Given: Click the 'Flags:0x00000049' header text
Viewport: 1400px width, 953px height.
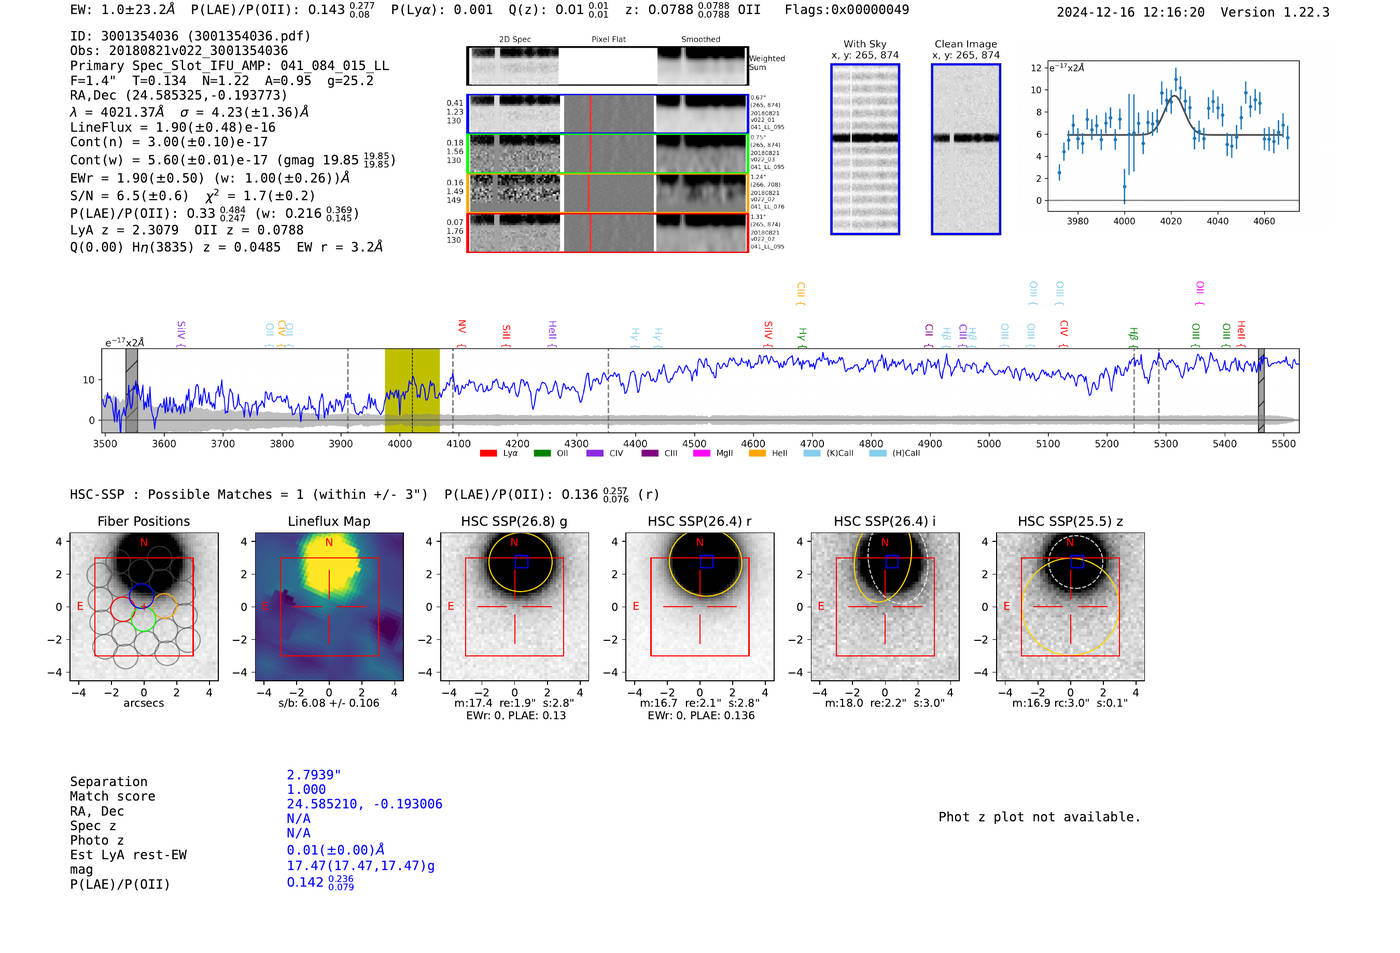Looking at the screenshot, I should click(847, 10).
